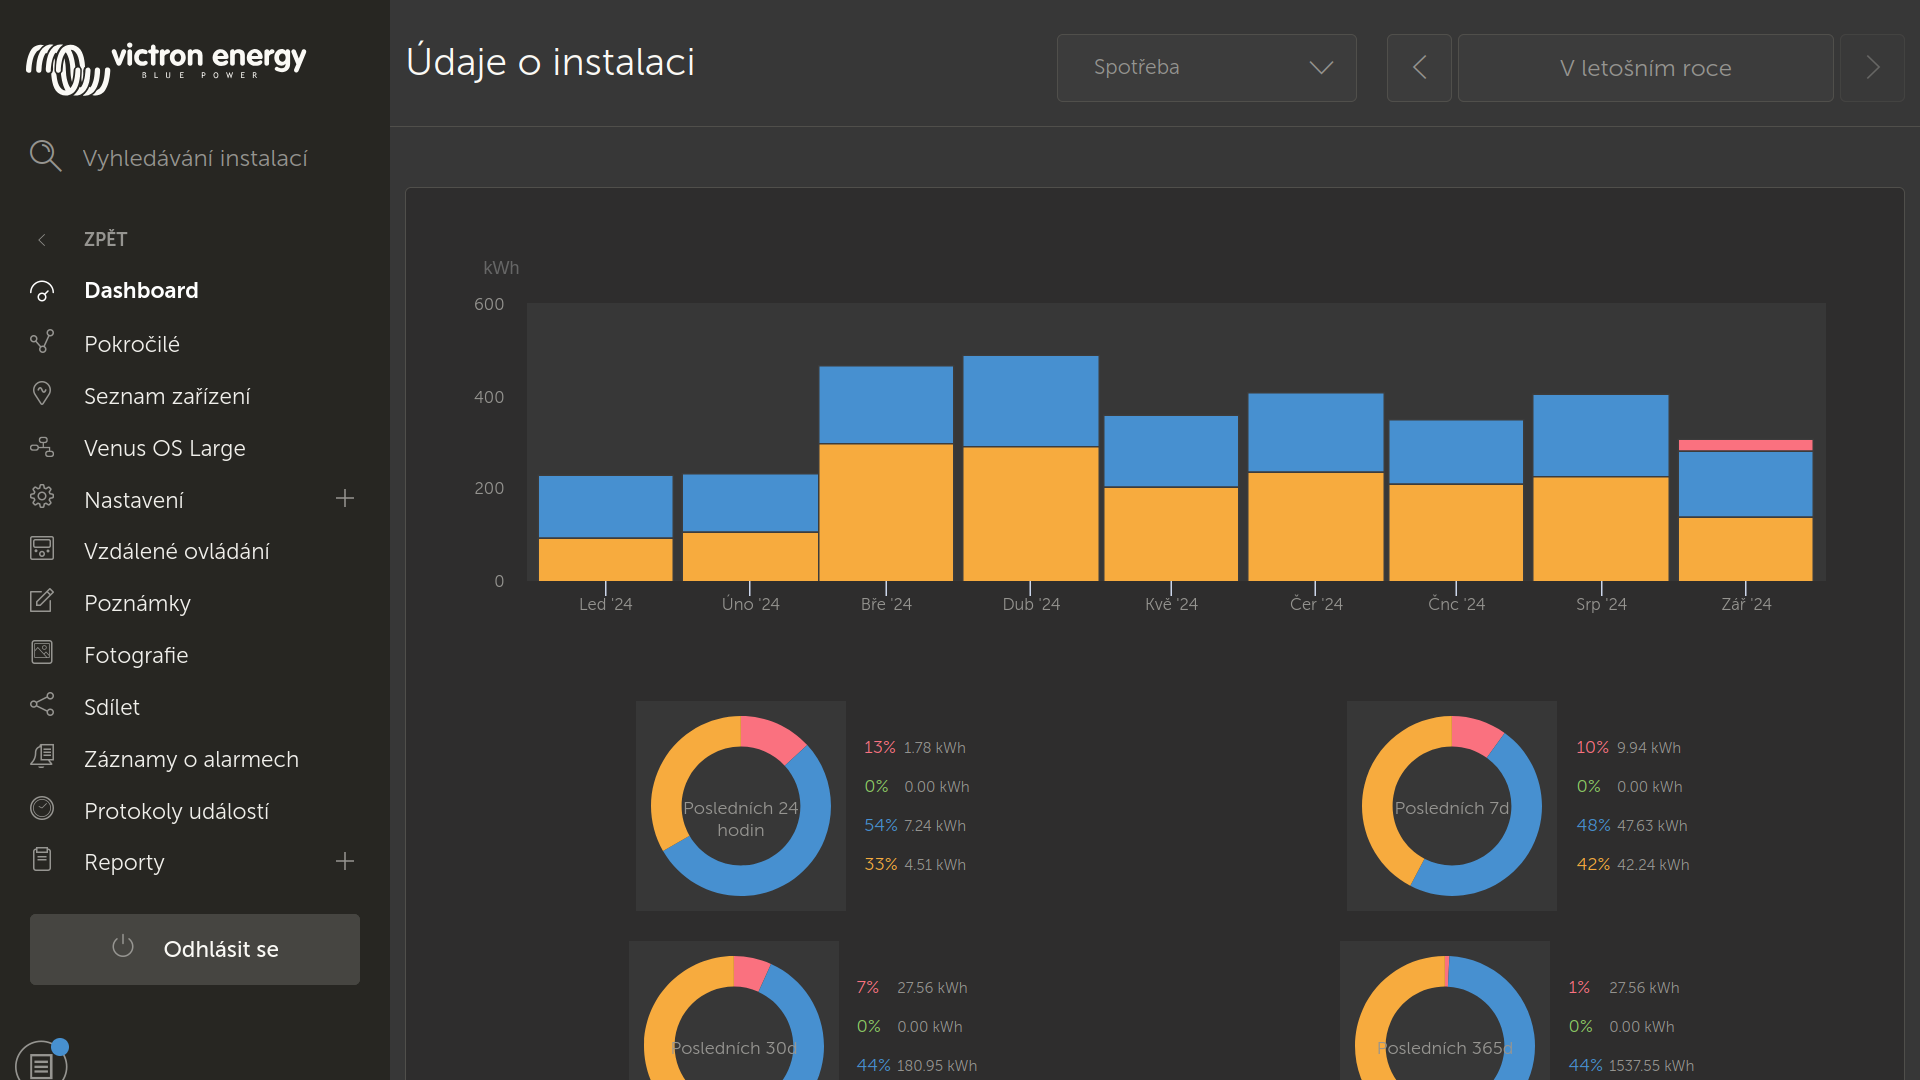Click the Vyhledávání instalací search field

point(195,158)
